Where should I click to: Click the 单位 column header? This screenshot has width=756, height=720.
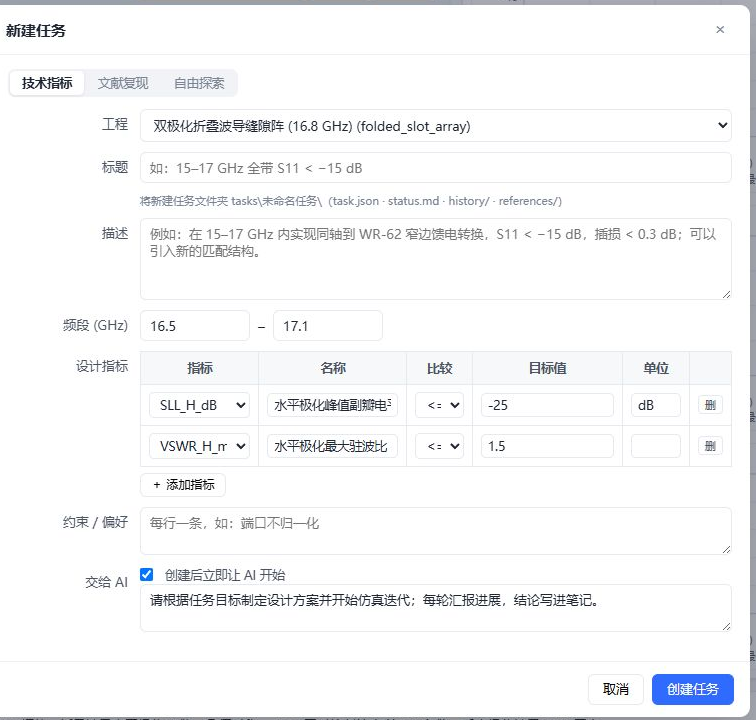(656, 368)
